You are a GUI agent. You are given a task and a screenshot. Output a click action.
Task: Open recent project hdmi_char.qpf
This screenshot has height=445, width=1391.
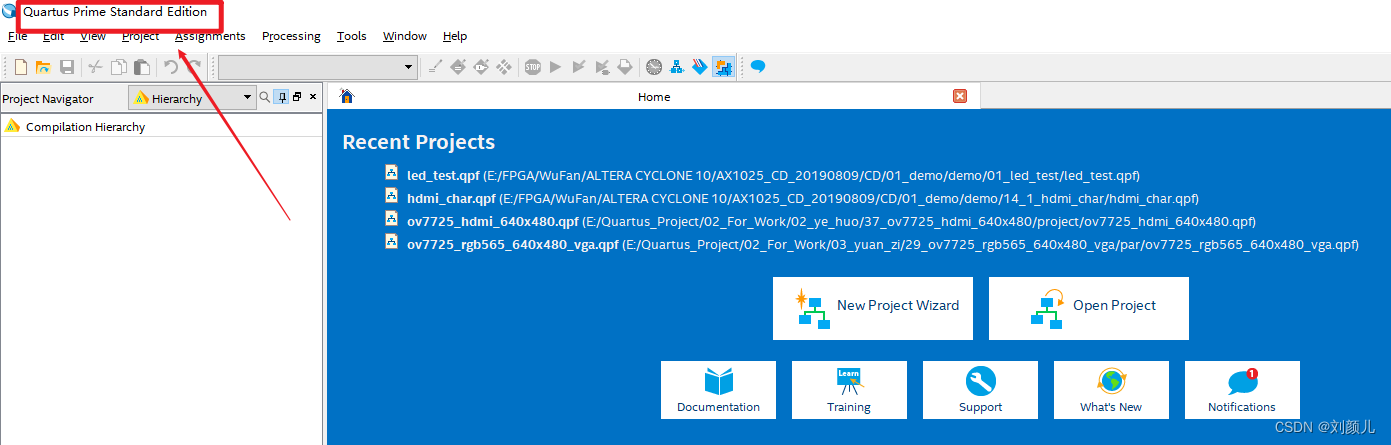803,198
